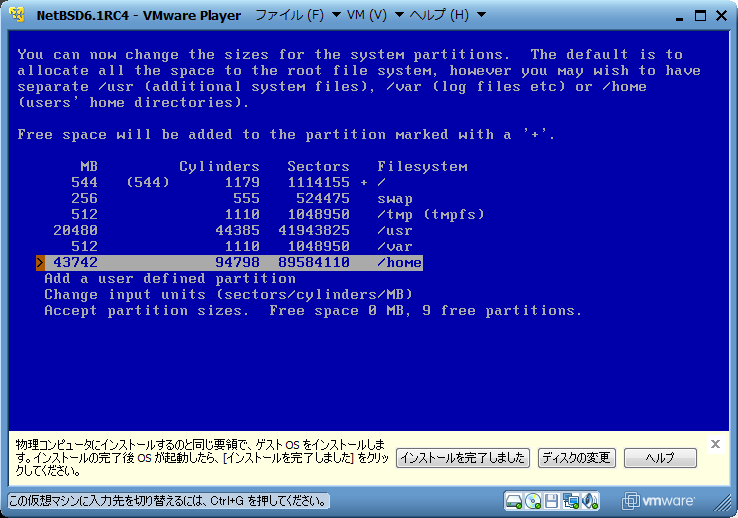Click the Ctrl+G input hint in the status bar
Viewport: 738px width, 518px height.
(168, 501)
